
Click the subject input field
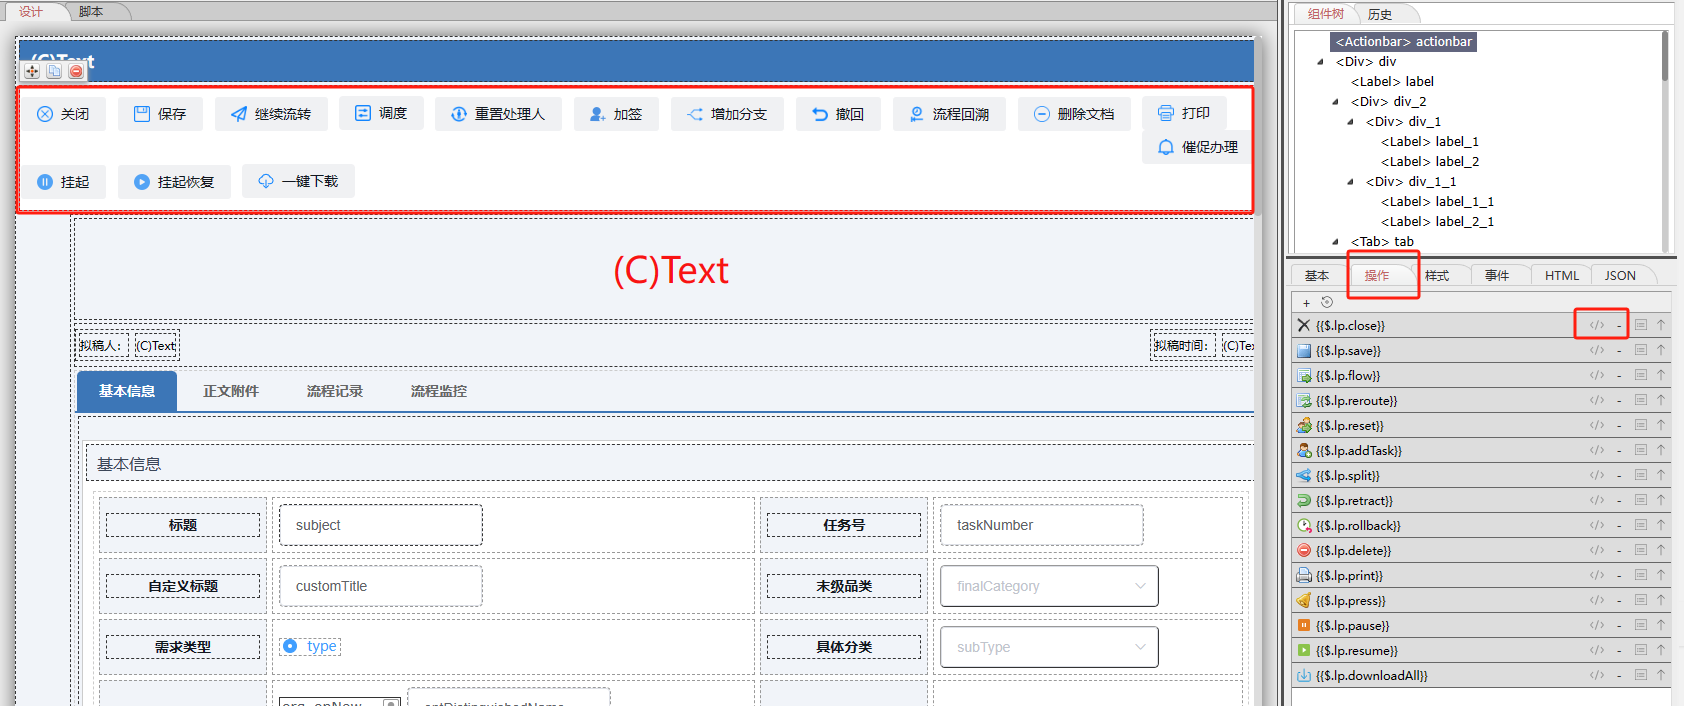[x=381, y=525]
